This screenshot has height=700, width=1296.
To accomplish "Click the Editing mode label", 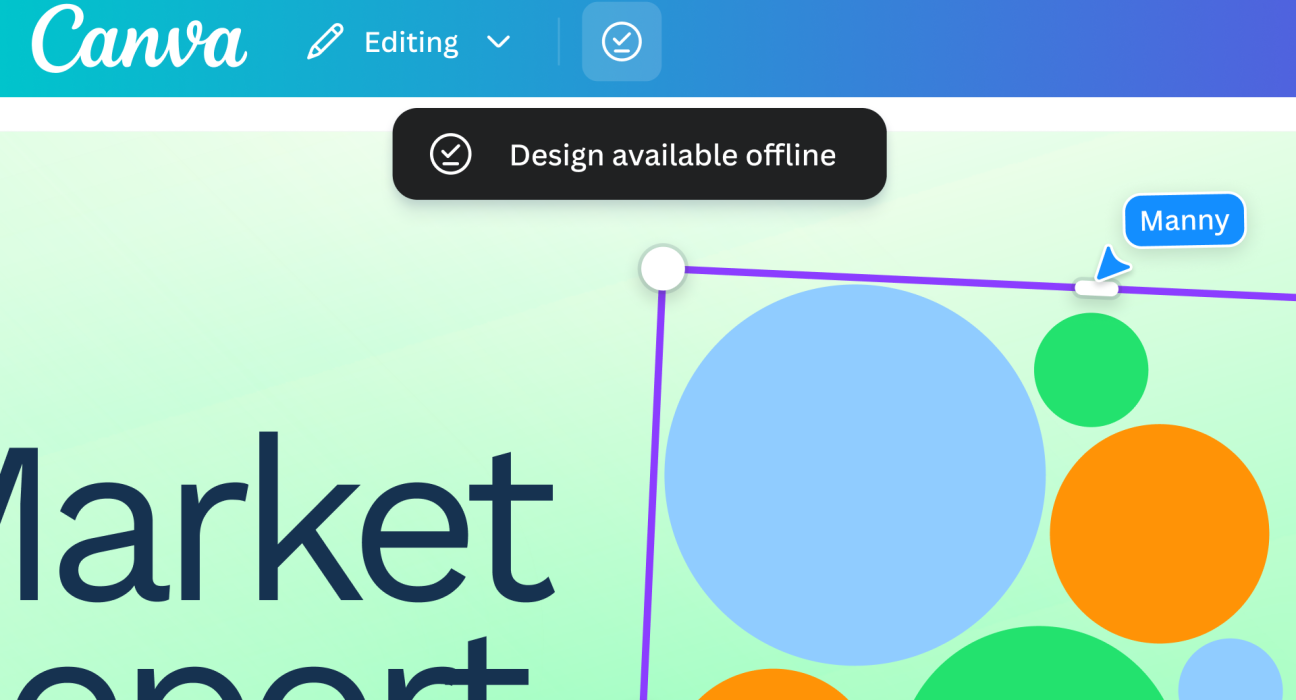I will coord(411,42).
